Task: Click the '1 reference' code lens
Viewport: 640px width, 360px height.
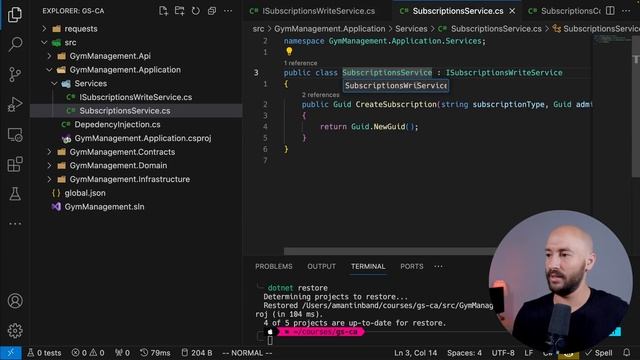Action: tap(300, 63)
